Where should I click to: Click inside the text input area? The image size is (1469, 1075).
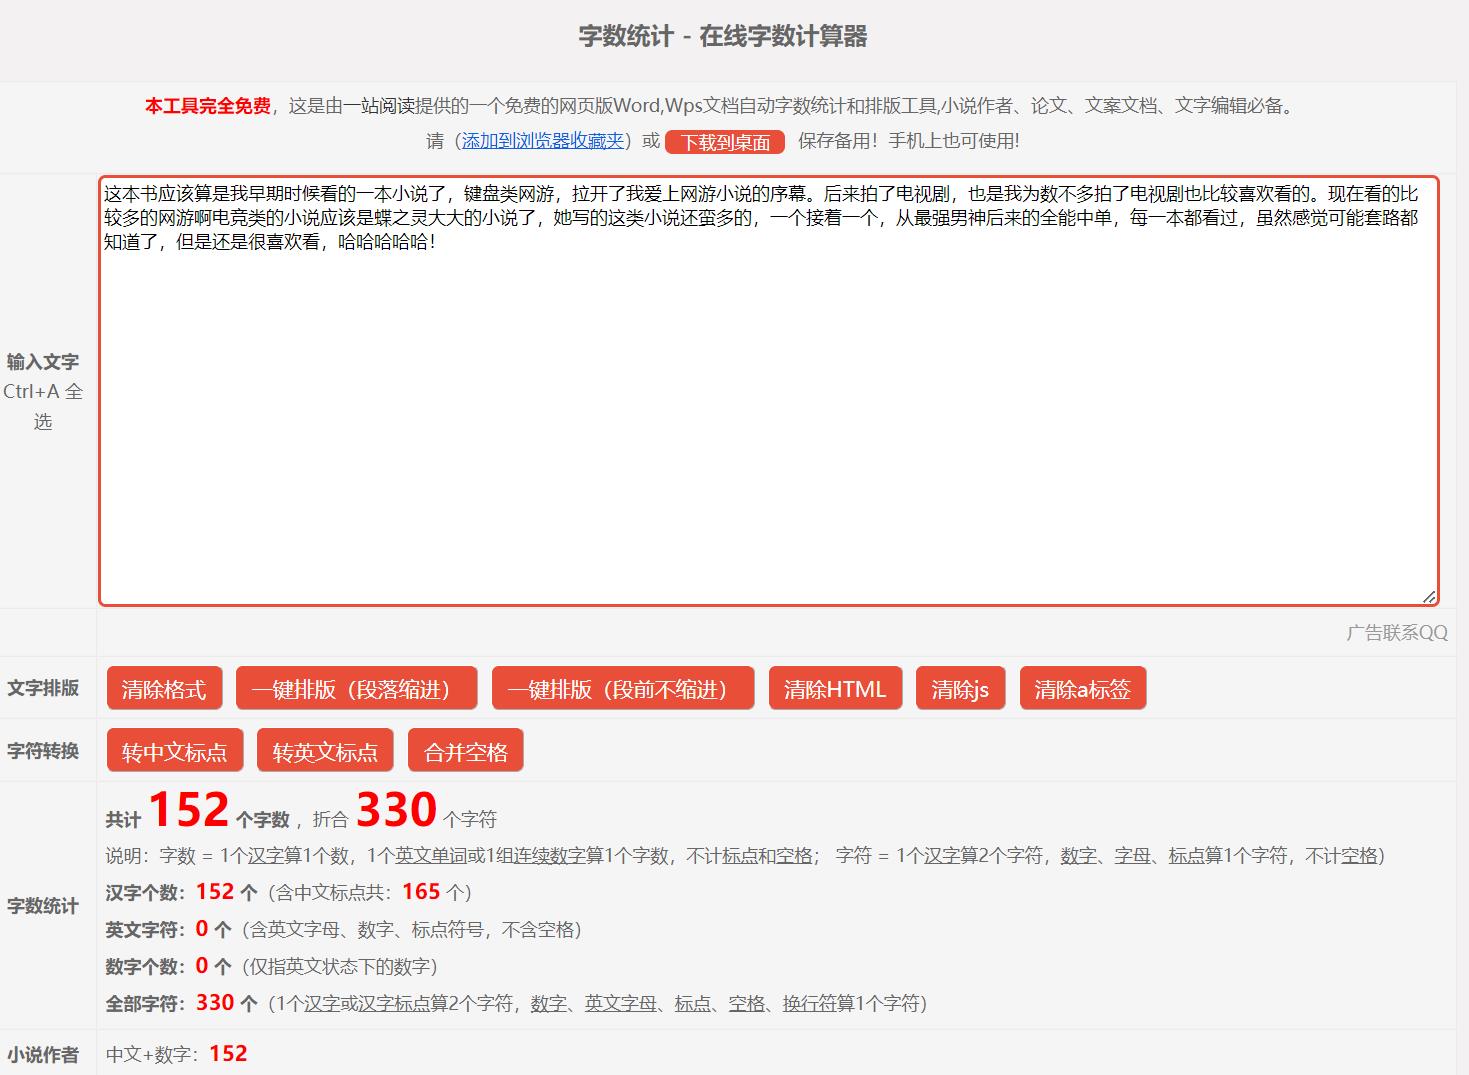pos(768,391)
